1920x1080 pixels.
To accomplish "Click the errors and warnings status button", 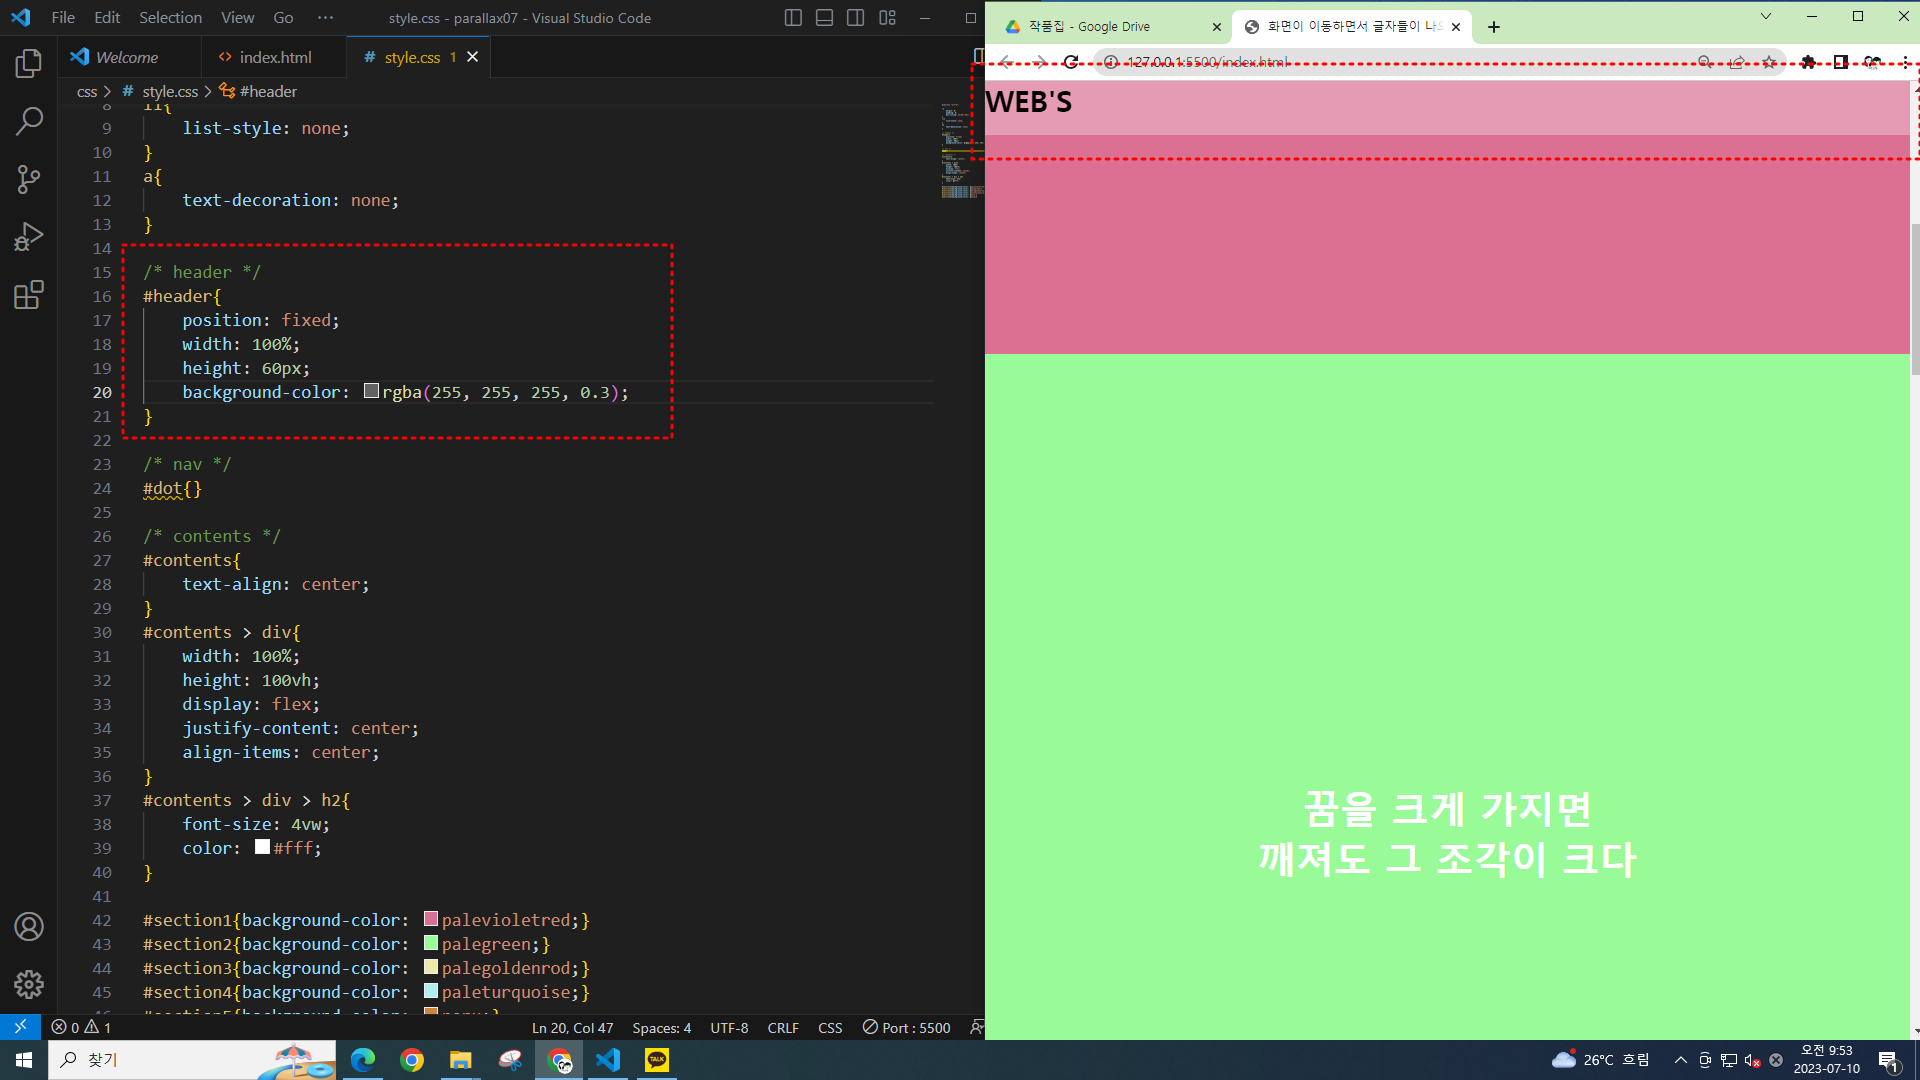I will point(82,1028).
